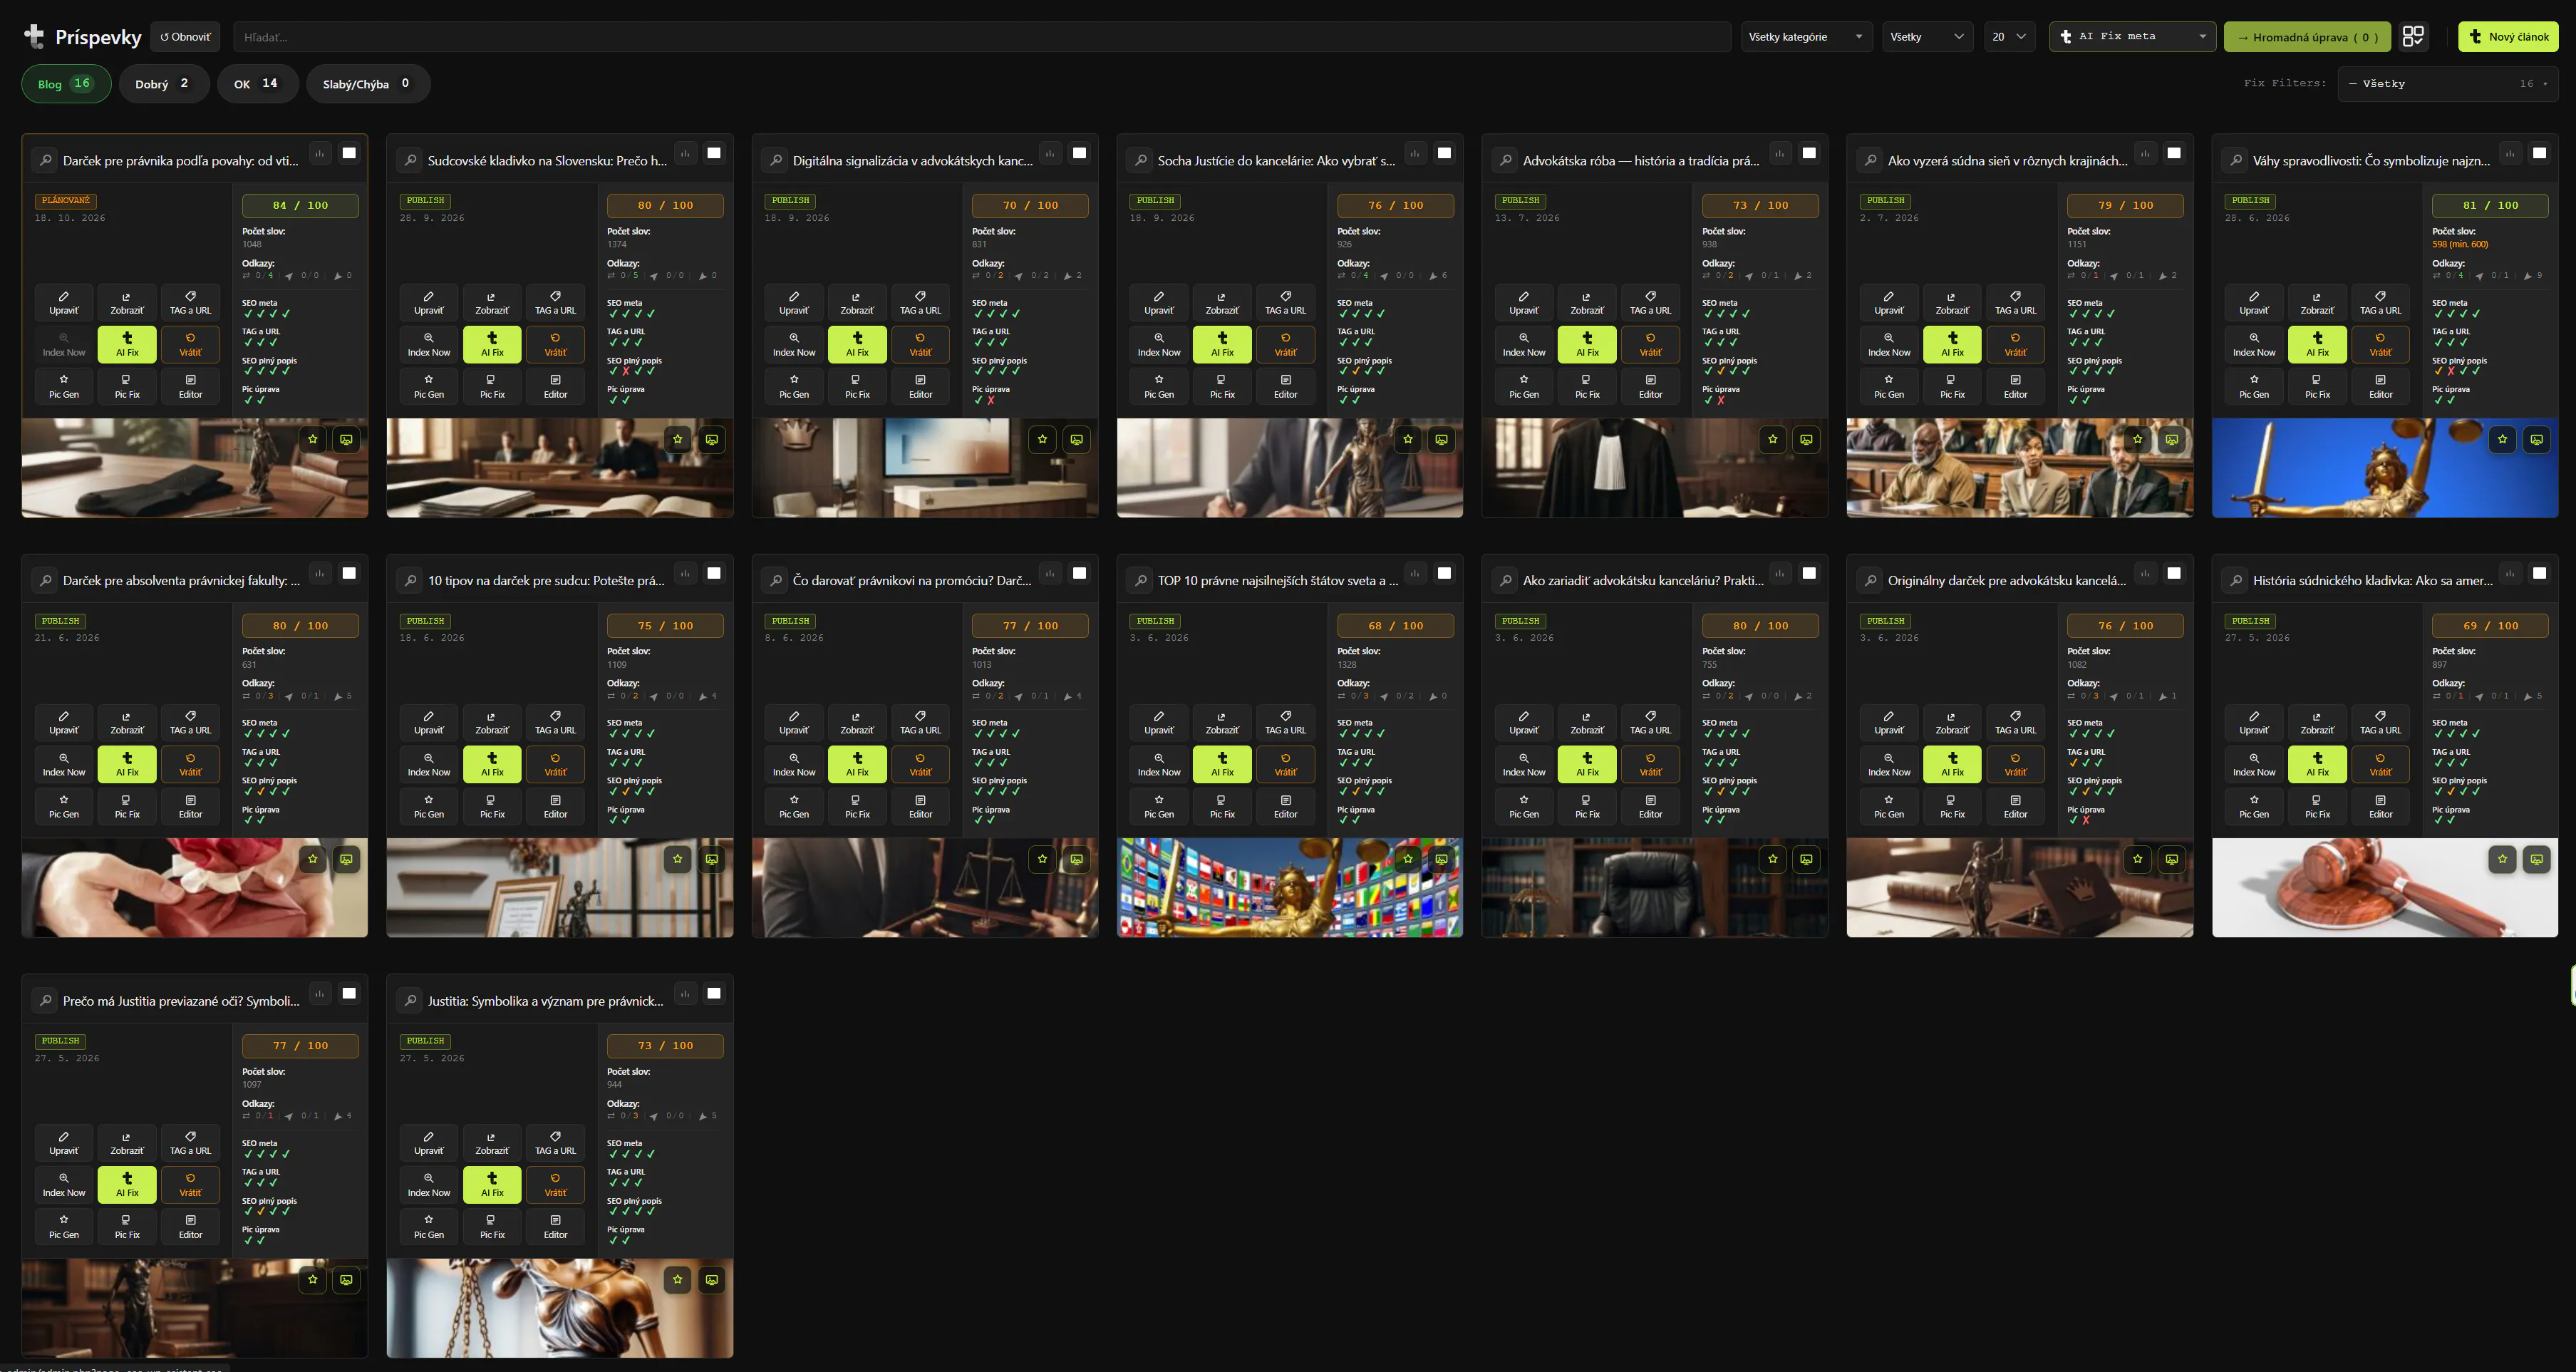Toggle the grid select-all icon in the top bar

pyautogui.click(x=2413, y=37)
